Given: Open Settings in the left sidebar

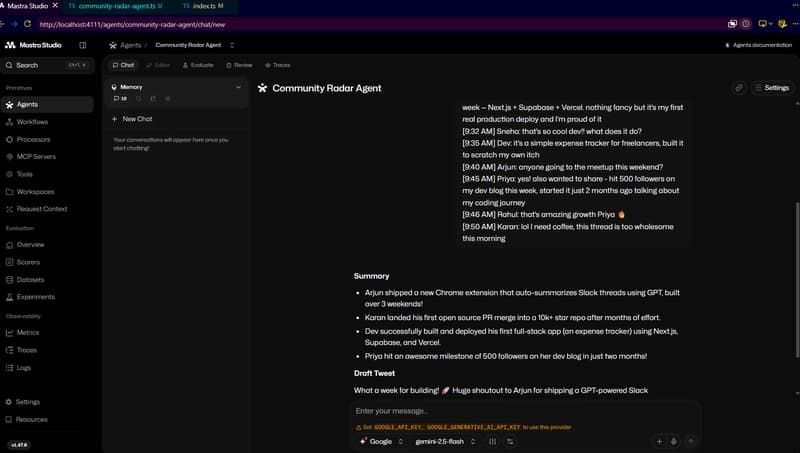Looking at the screenshot, I should click(47, 402).
